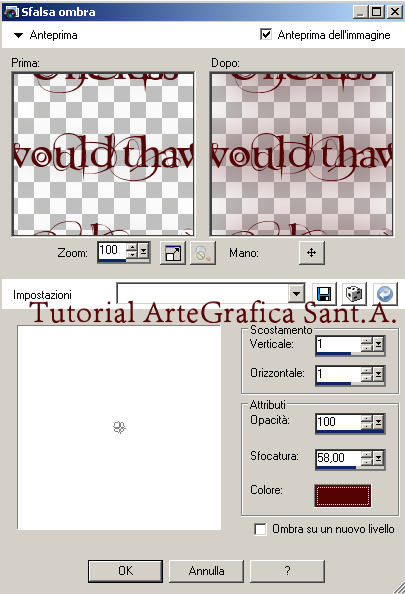Click the question mark help button
The height and width of the screenshot is (594, 405).
288,571
